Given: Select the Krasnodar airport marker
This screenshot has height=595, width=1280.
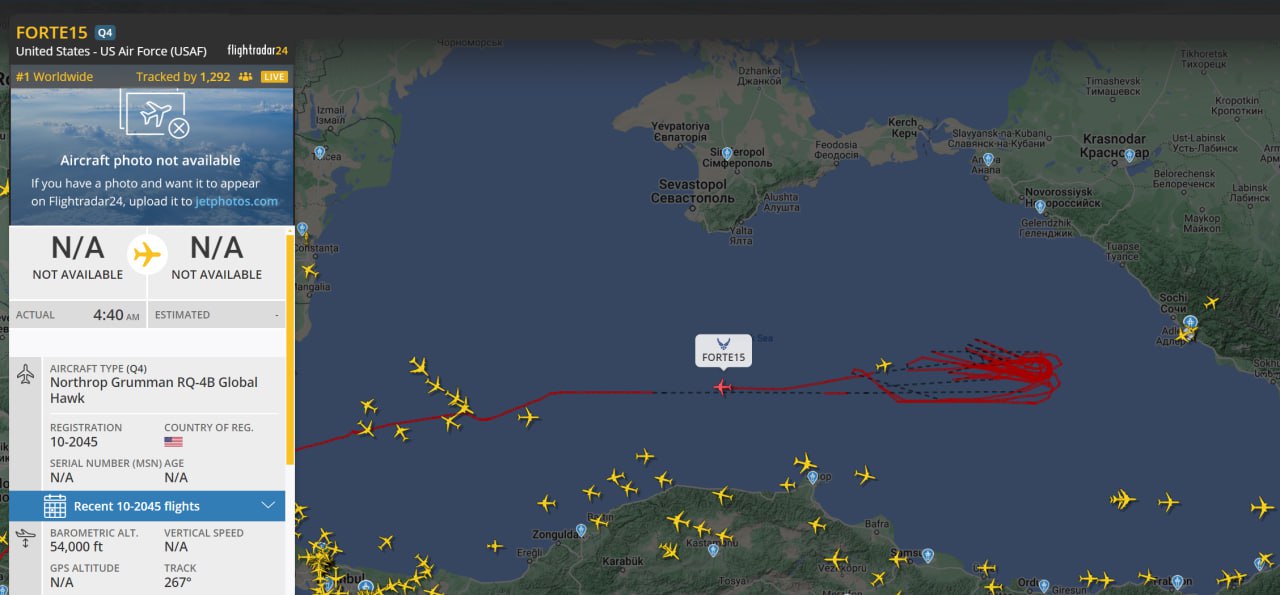Looking at the screenshot, I should pos(1130,155).
